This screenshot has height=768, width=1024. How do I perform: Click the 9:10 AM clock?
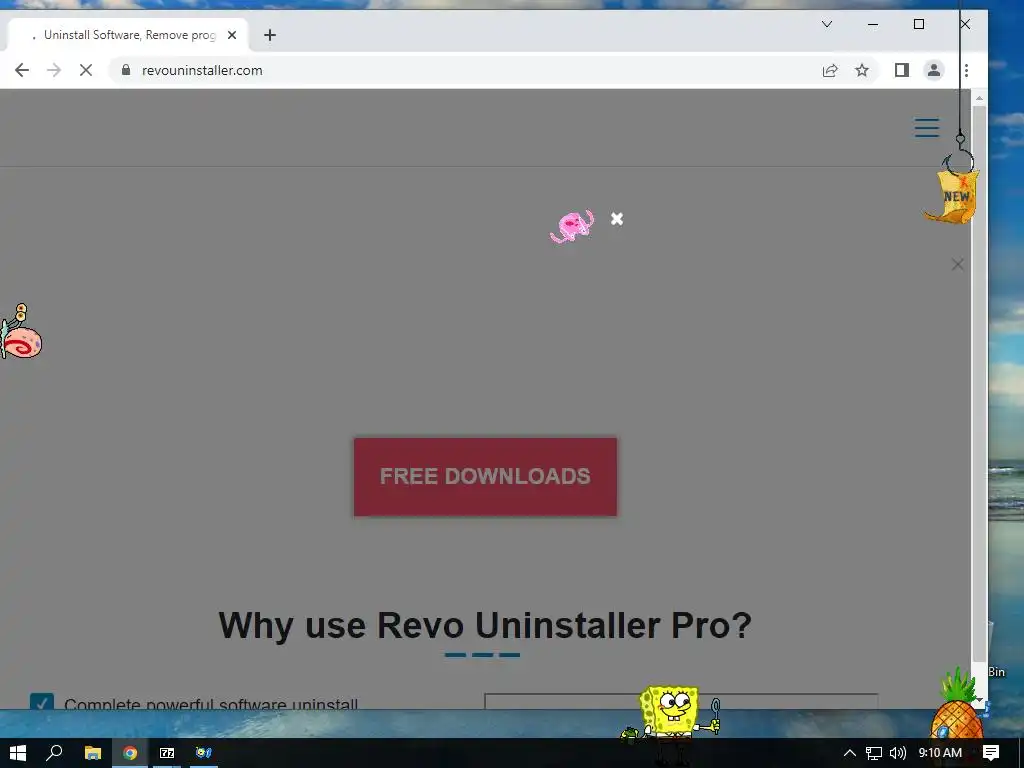(940, 753)
